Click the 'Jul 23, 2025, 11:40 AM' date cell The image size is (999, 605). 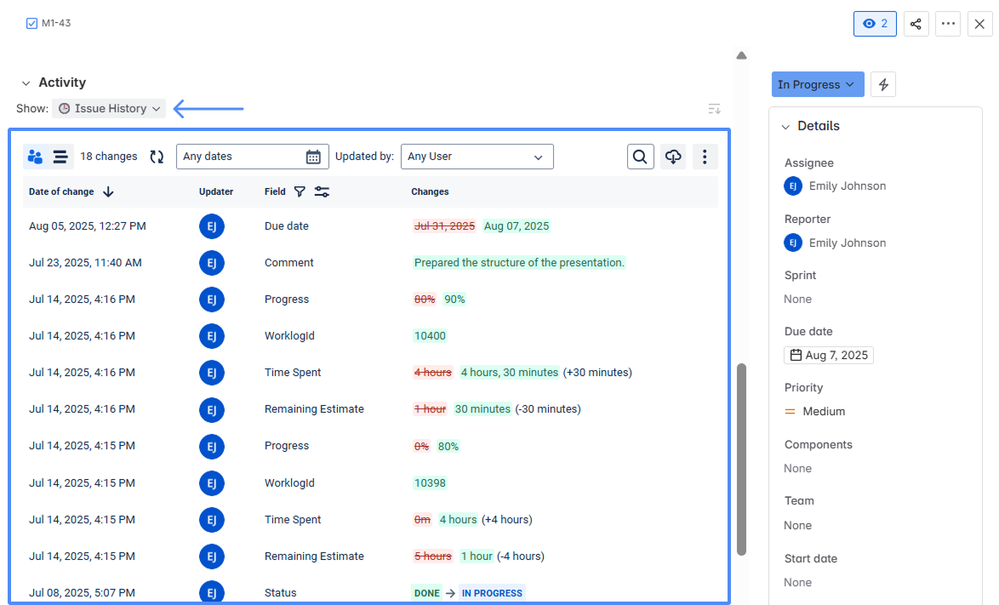coord(85,262)
